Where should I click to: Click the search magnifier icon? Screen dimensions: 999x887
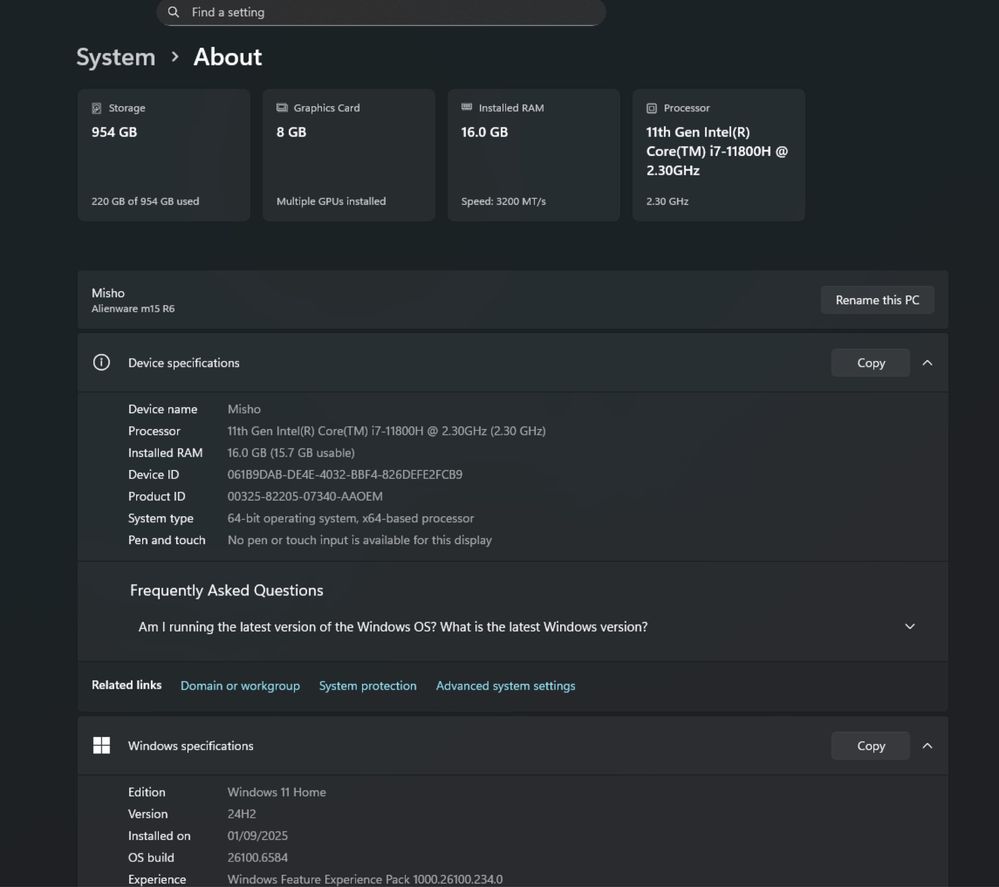pyautogui.click(x=173, y=12)
